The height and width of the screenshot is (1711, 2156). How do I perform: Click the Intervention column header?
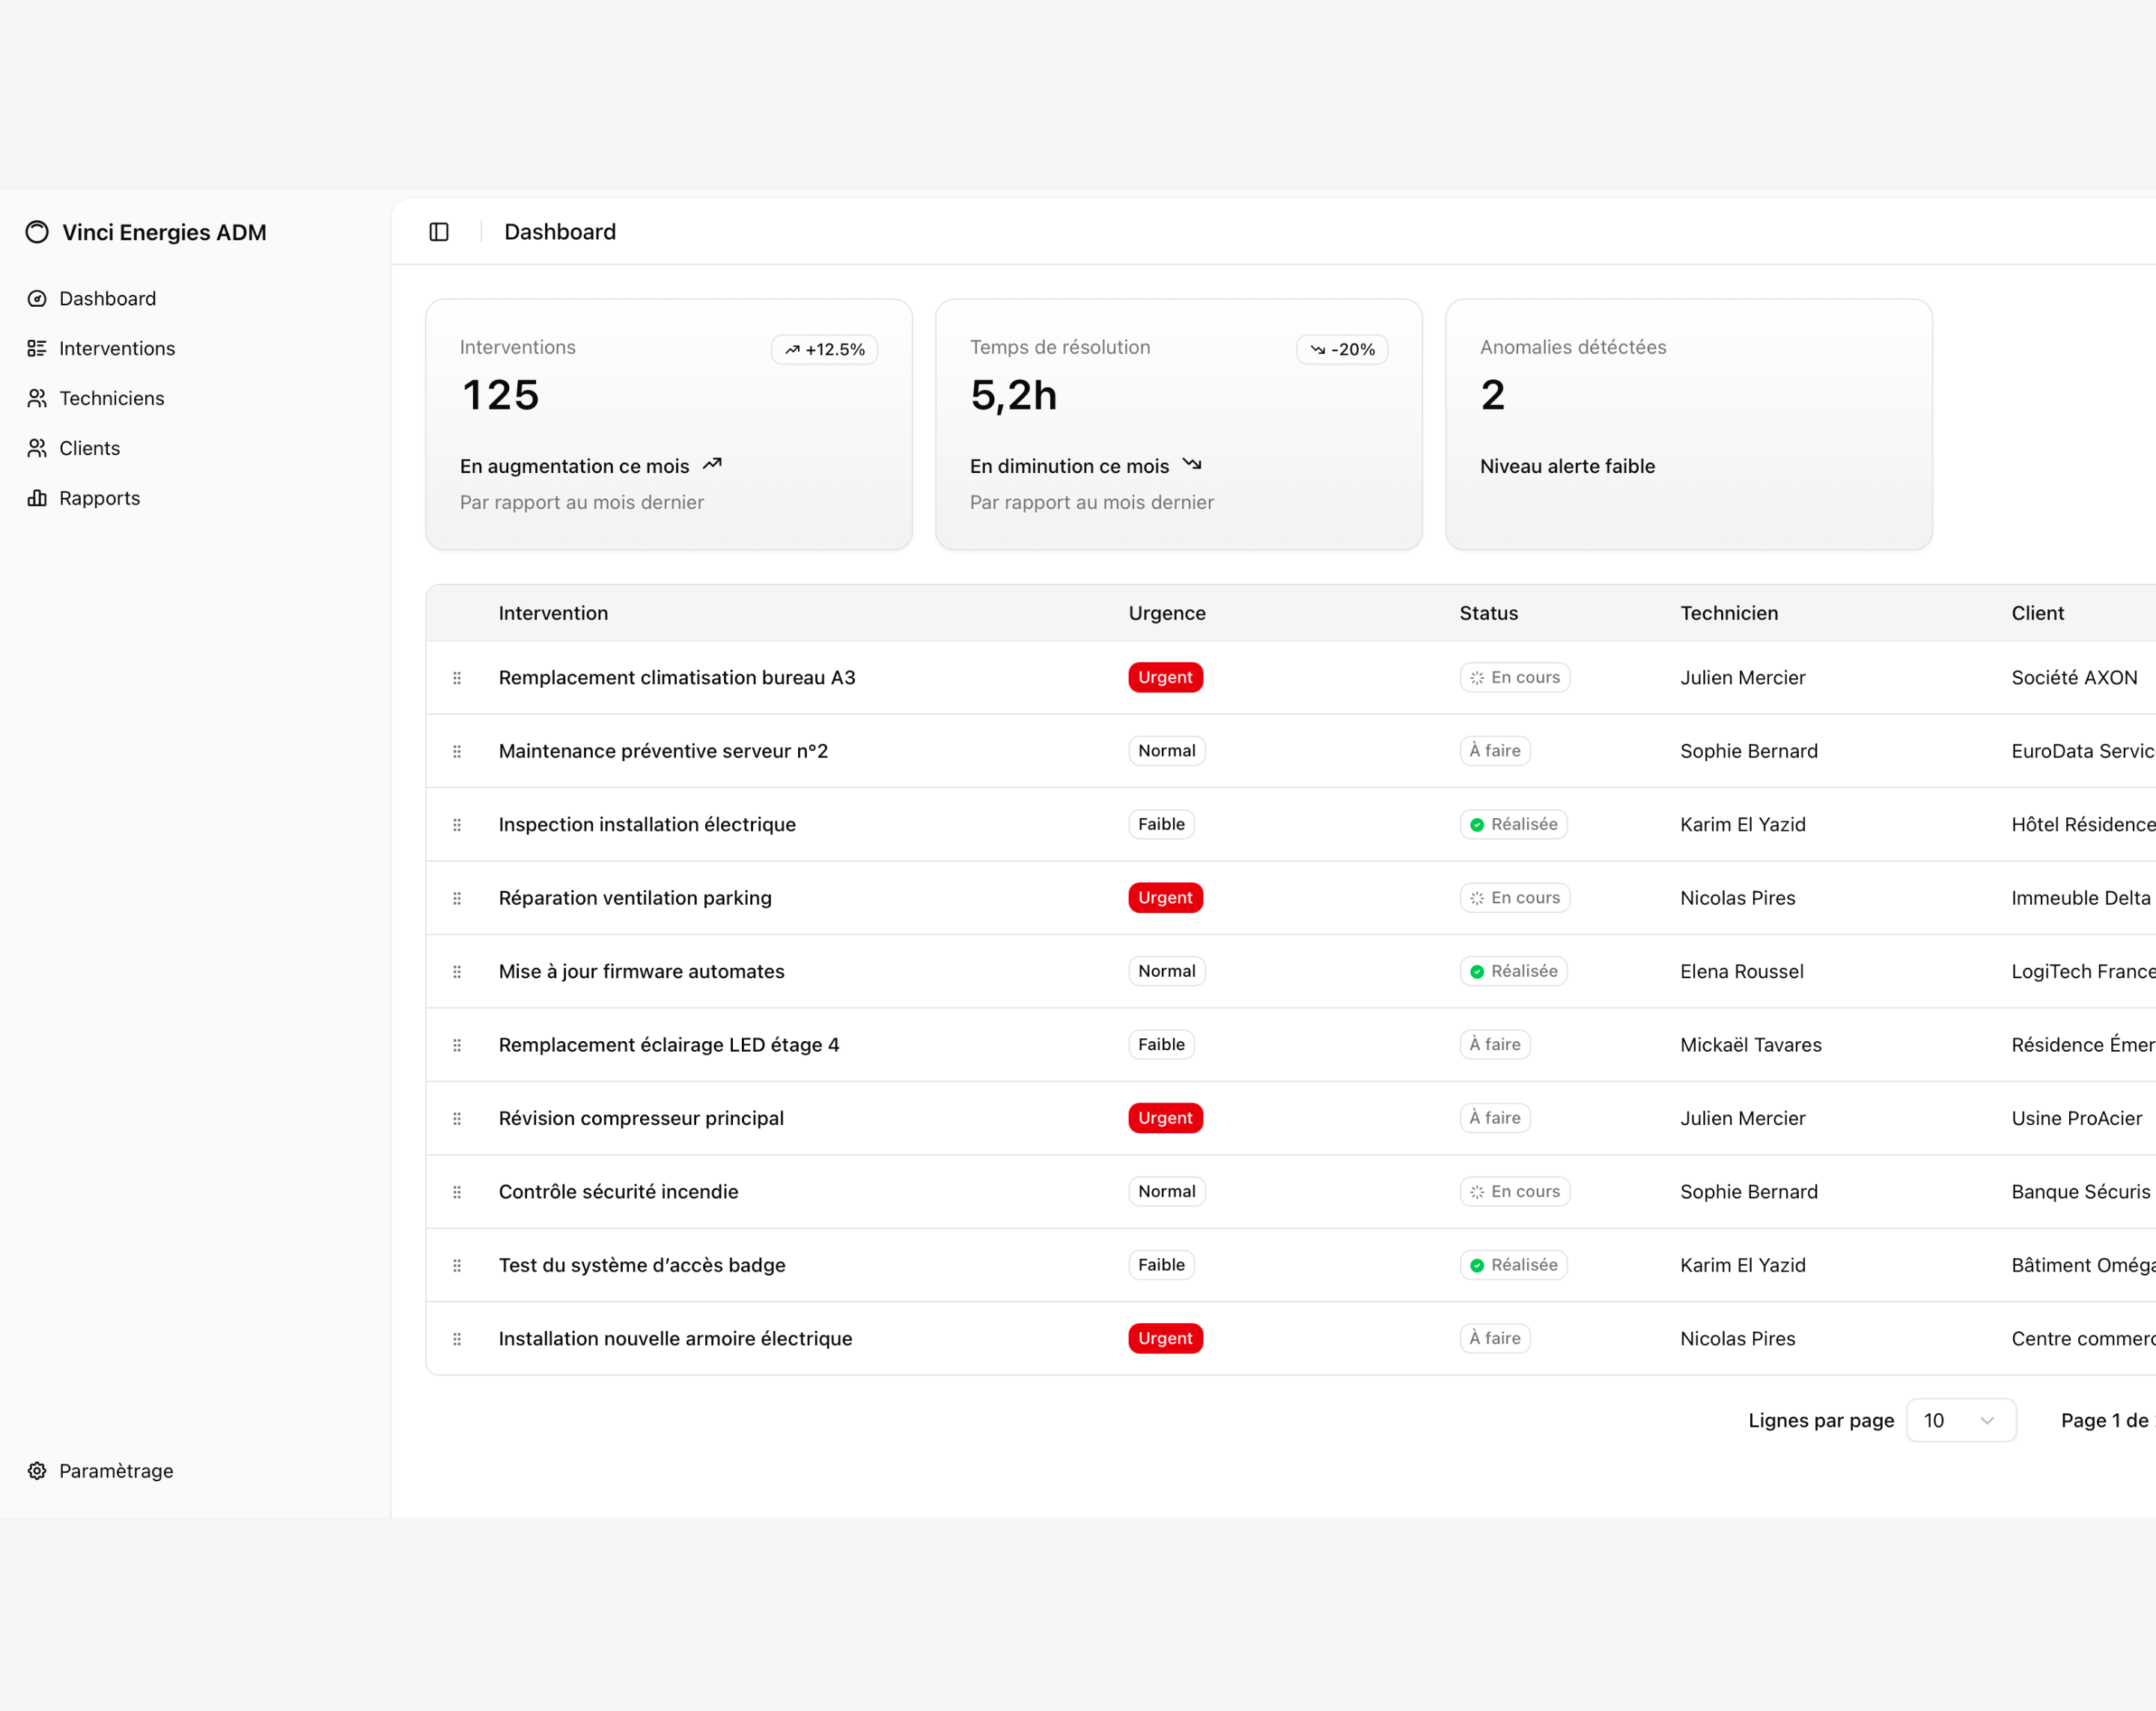click(x=553, y=613)
